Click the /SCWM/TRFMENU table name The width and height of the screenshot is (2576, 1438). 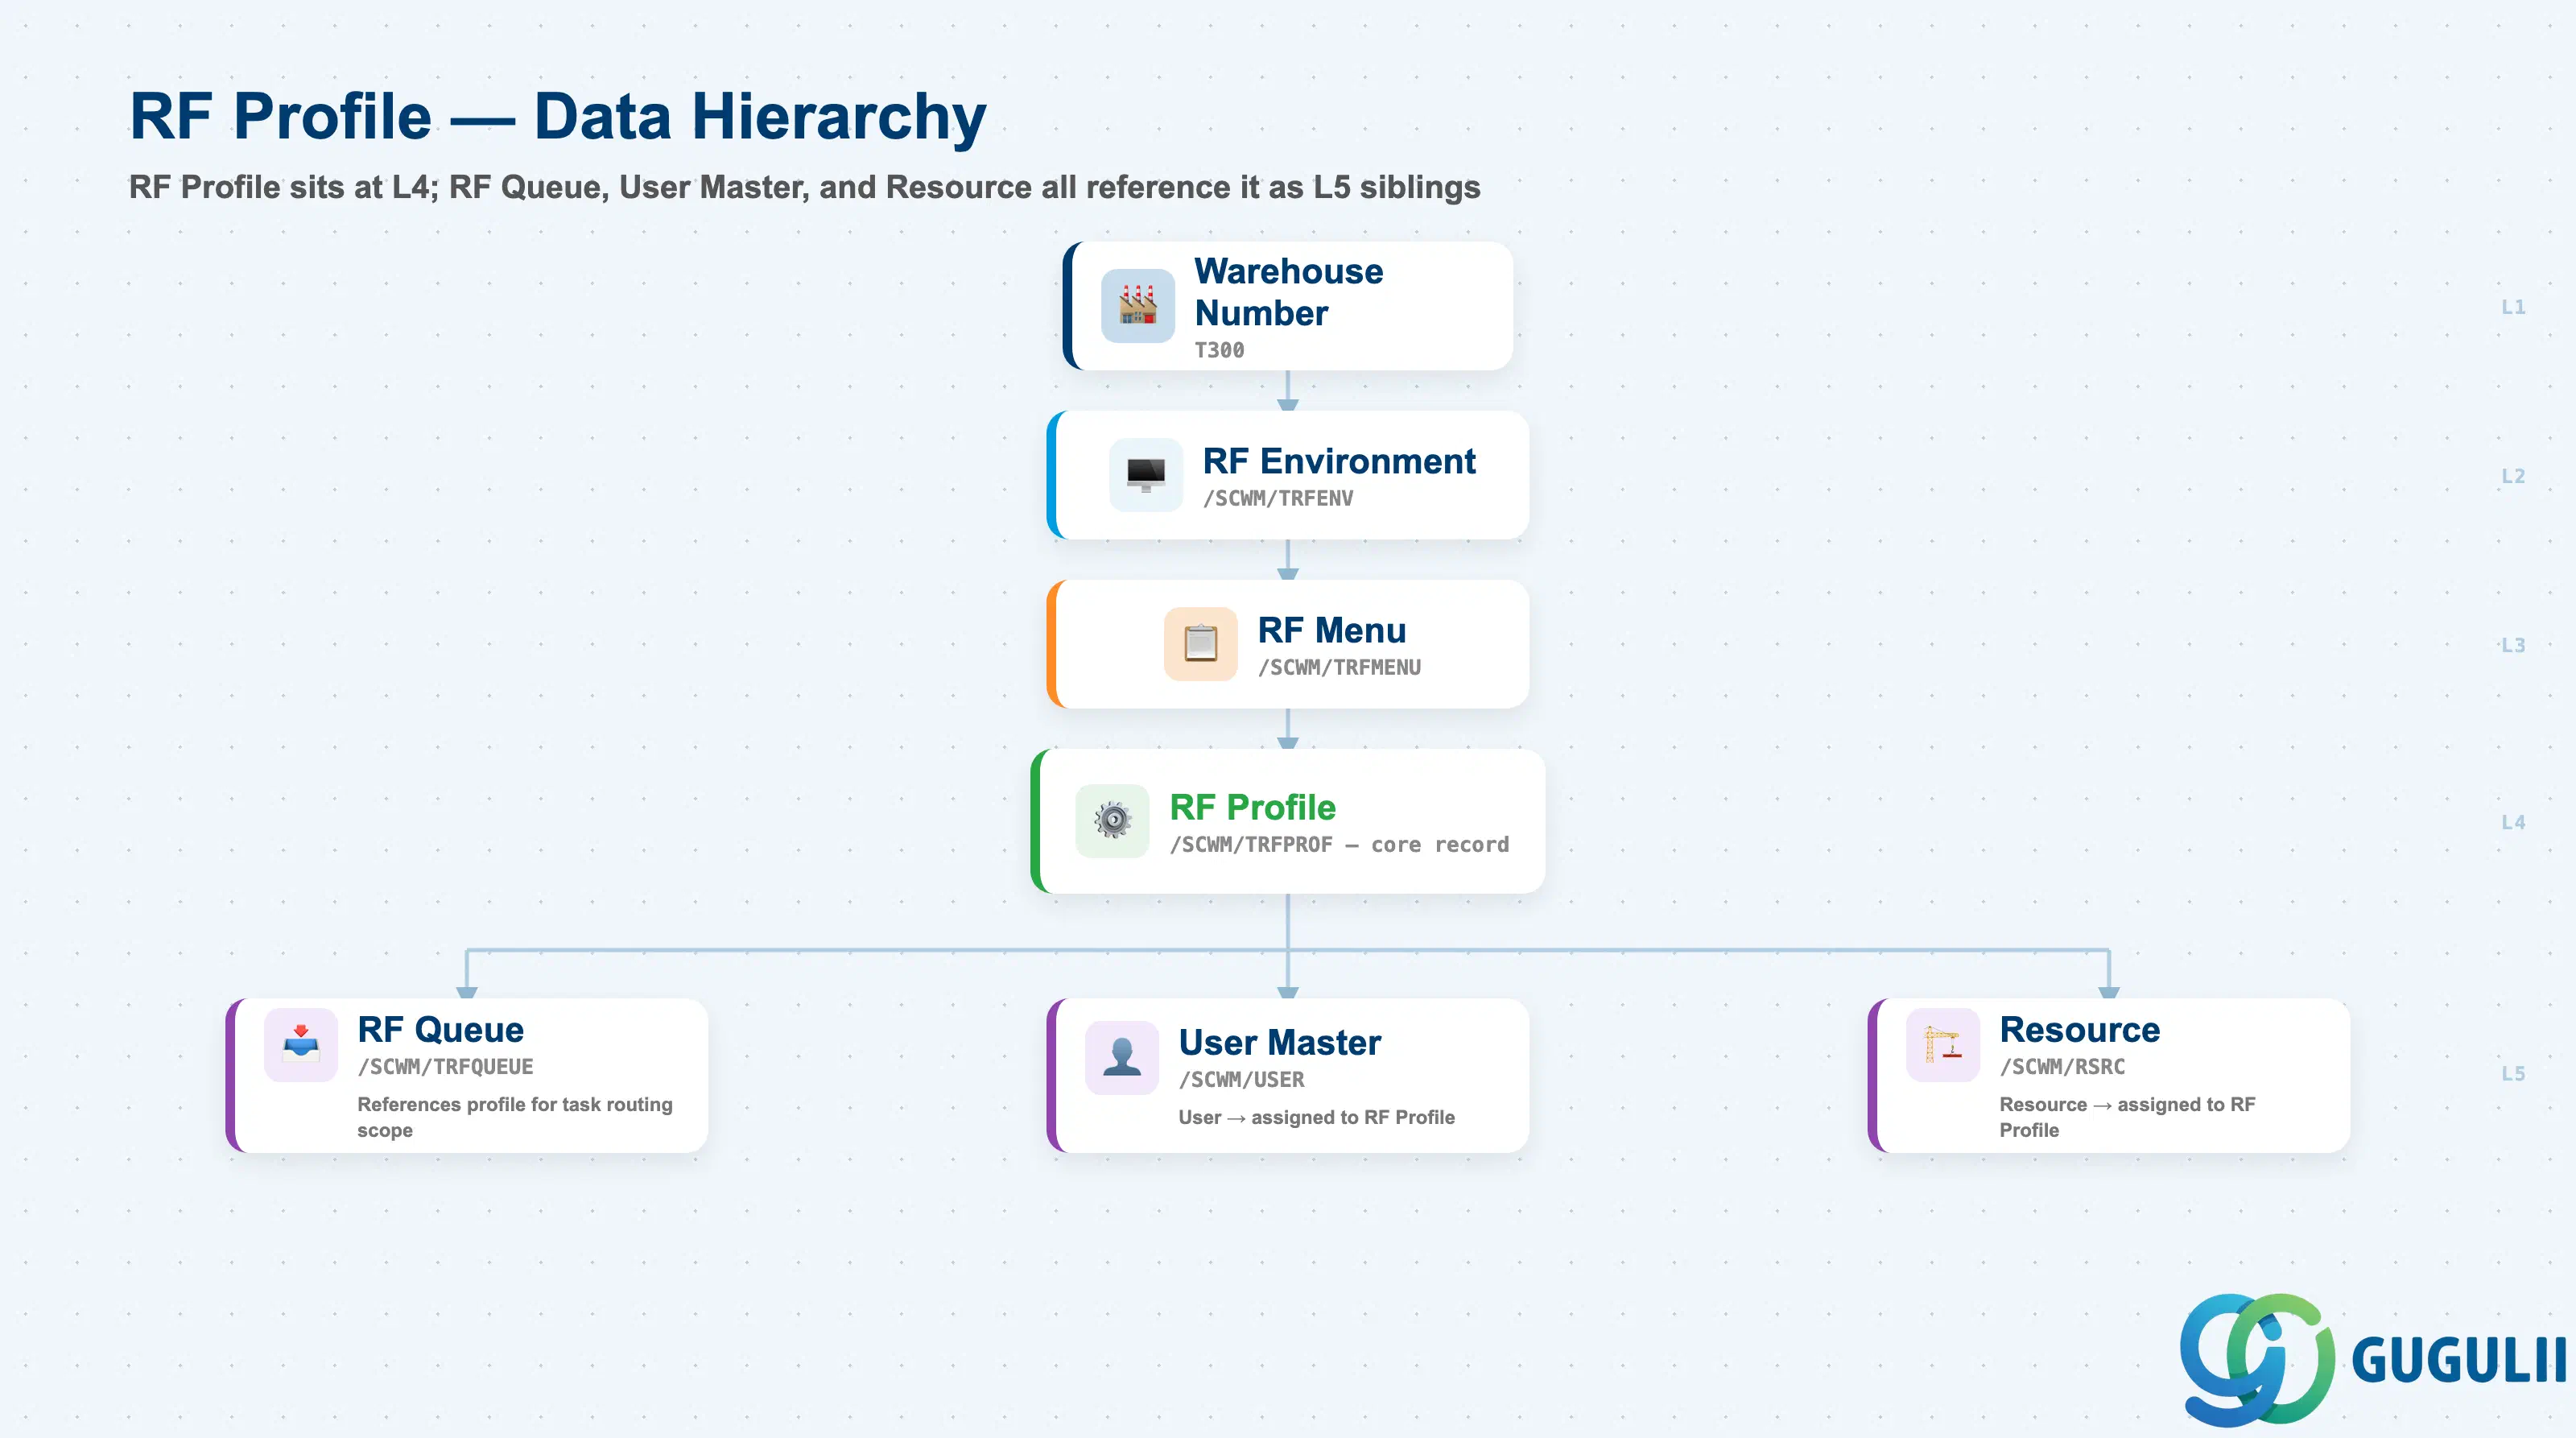coord(1339,667)
